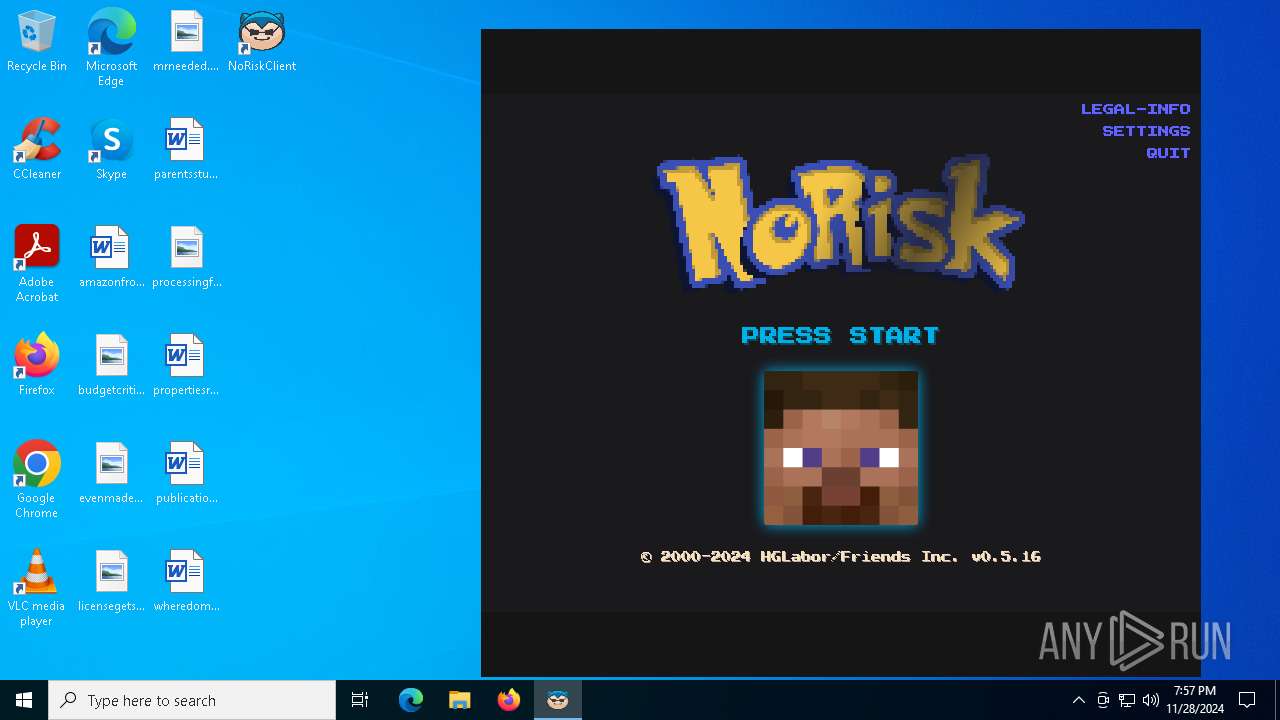
Task: Select QUIT in the NoRisk launcher
Action: (1168, 153)
